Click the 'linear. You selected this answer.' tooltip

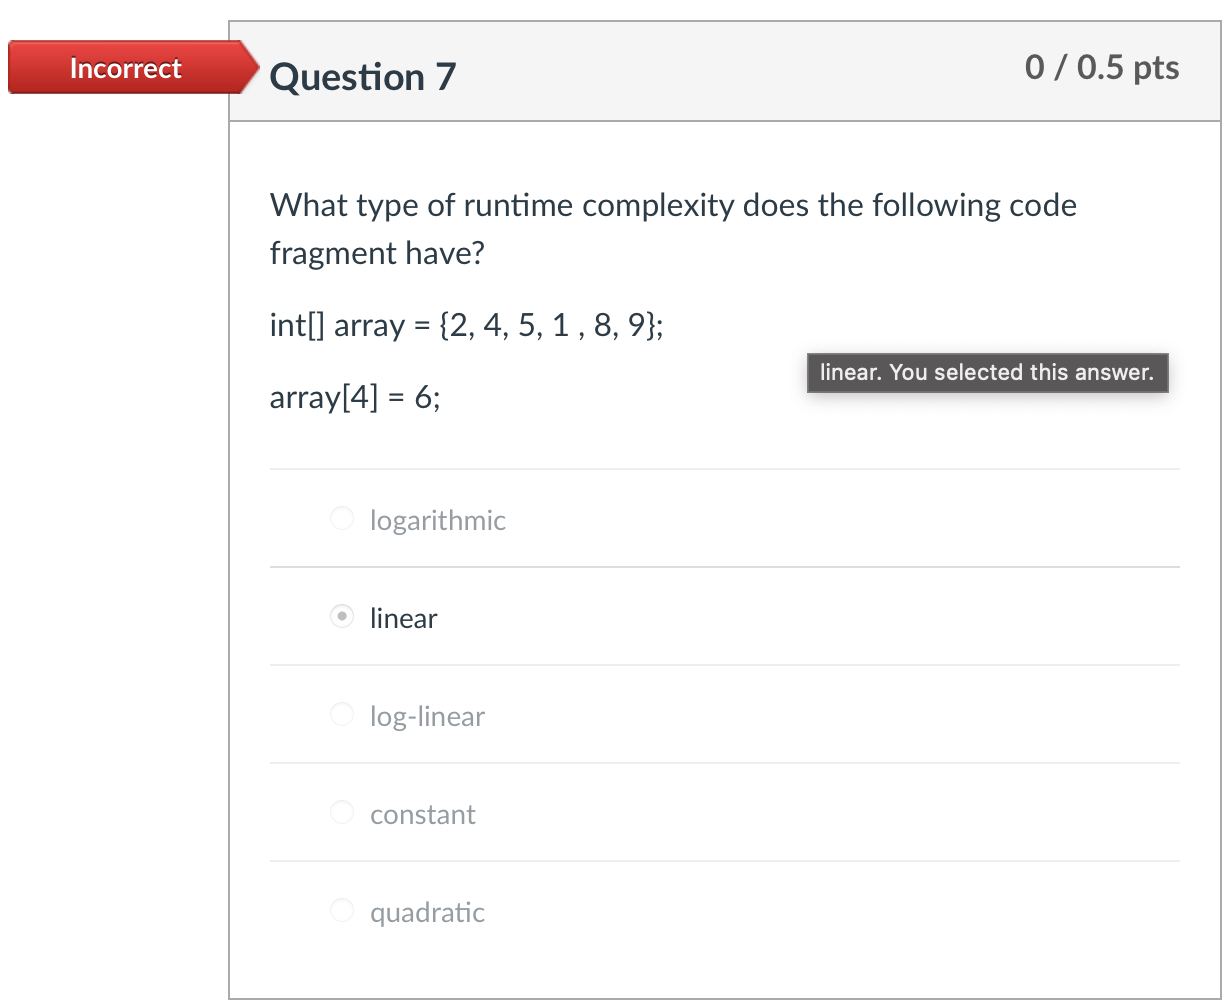[x=987, y=372]
